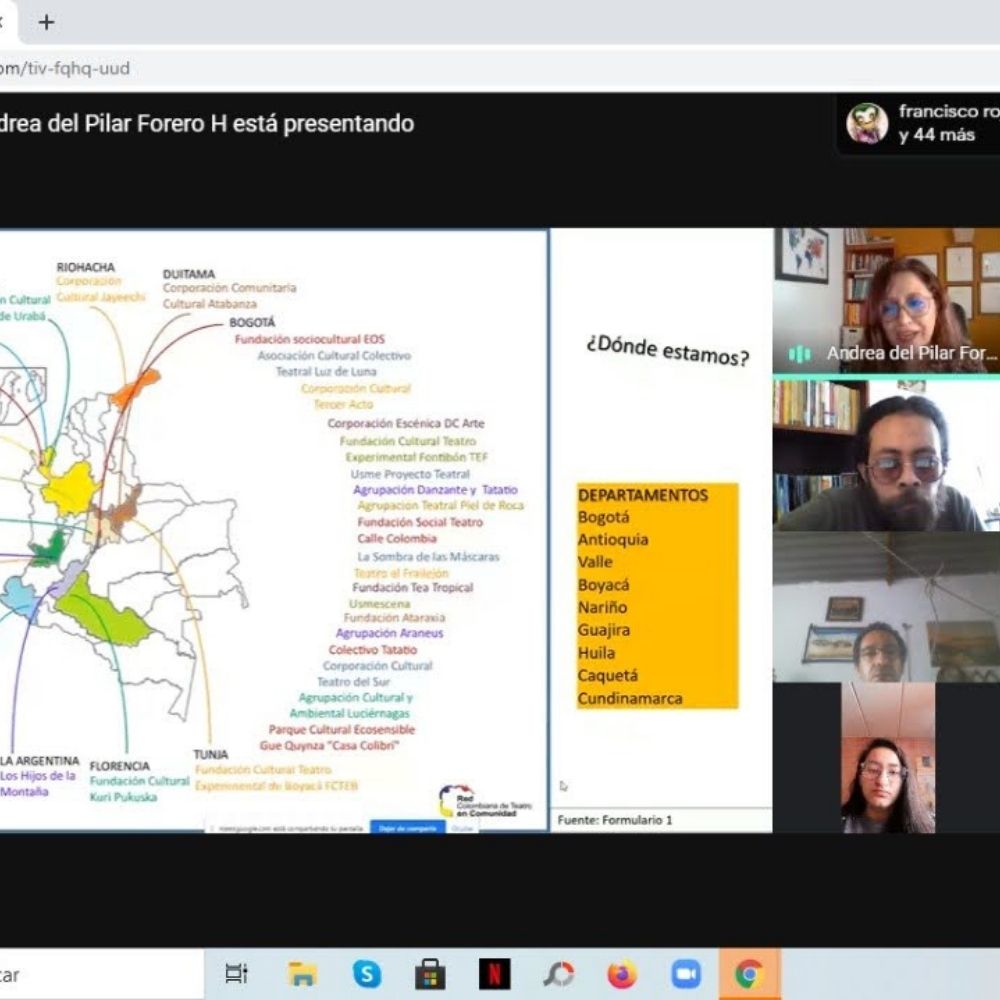The width and height of the screenshot is (1000, 1000).
Task: Click the Fuente: Formulario 1 footer text
Action: pyautogui.click(x=615, y=820)
